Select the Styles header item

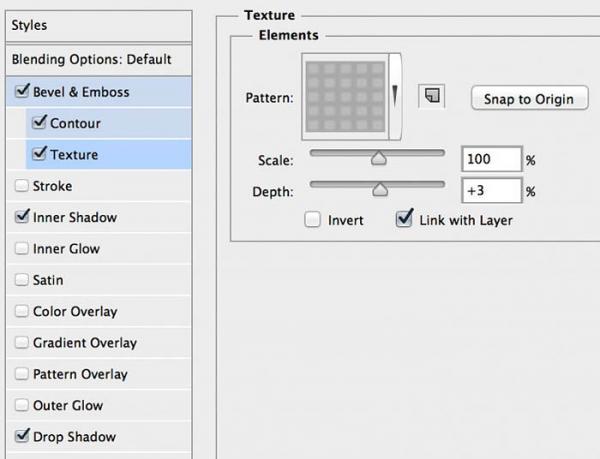(x=30, y=25)
